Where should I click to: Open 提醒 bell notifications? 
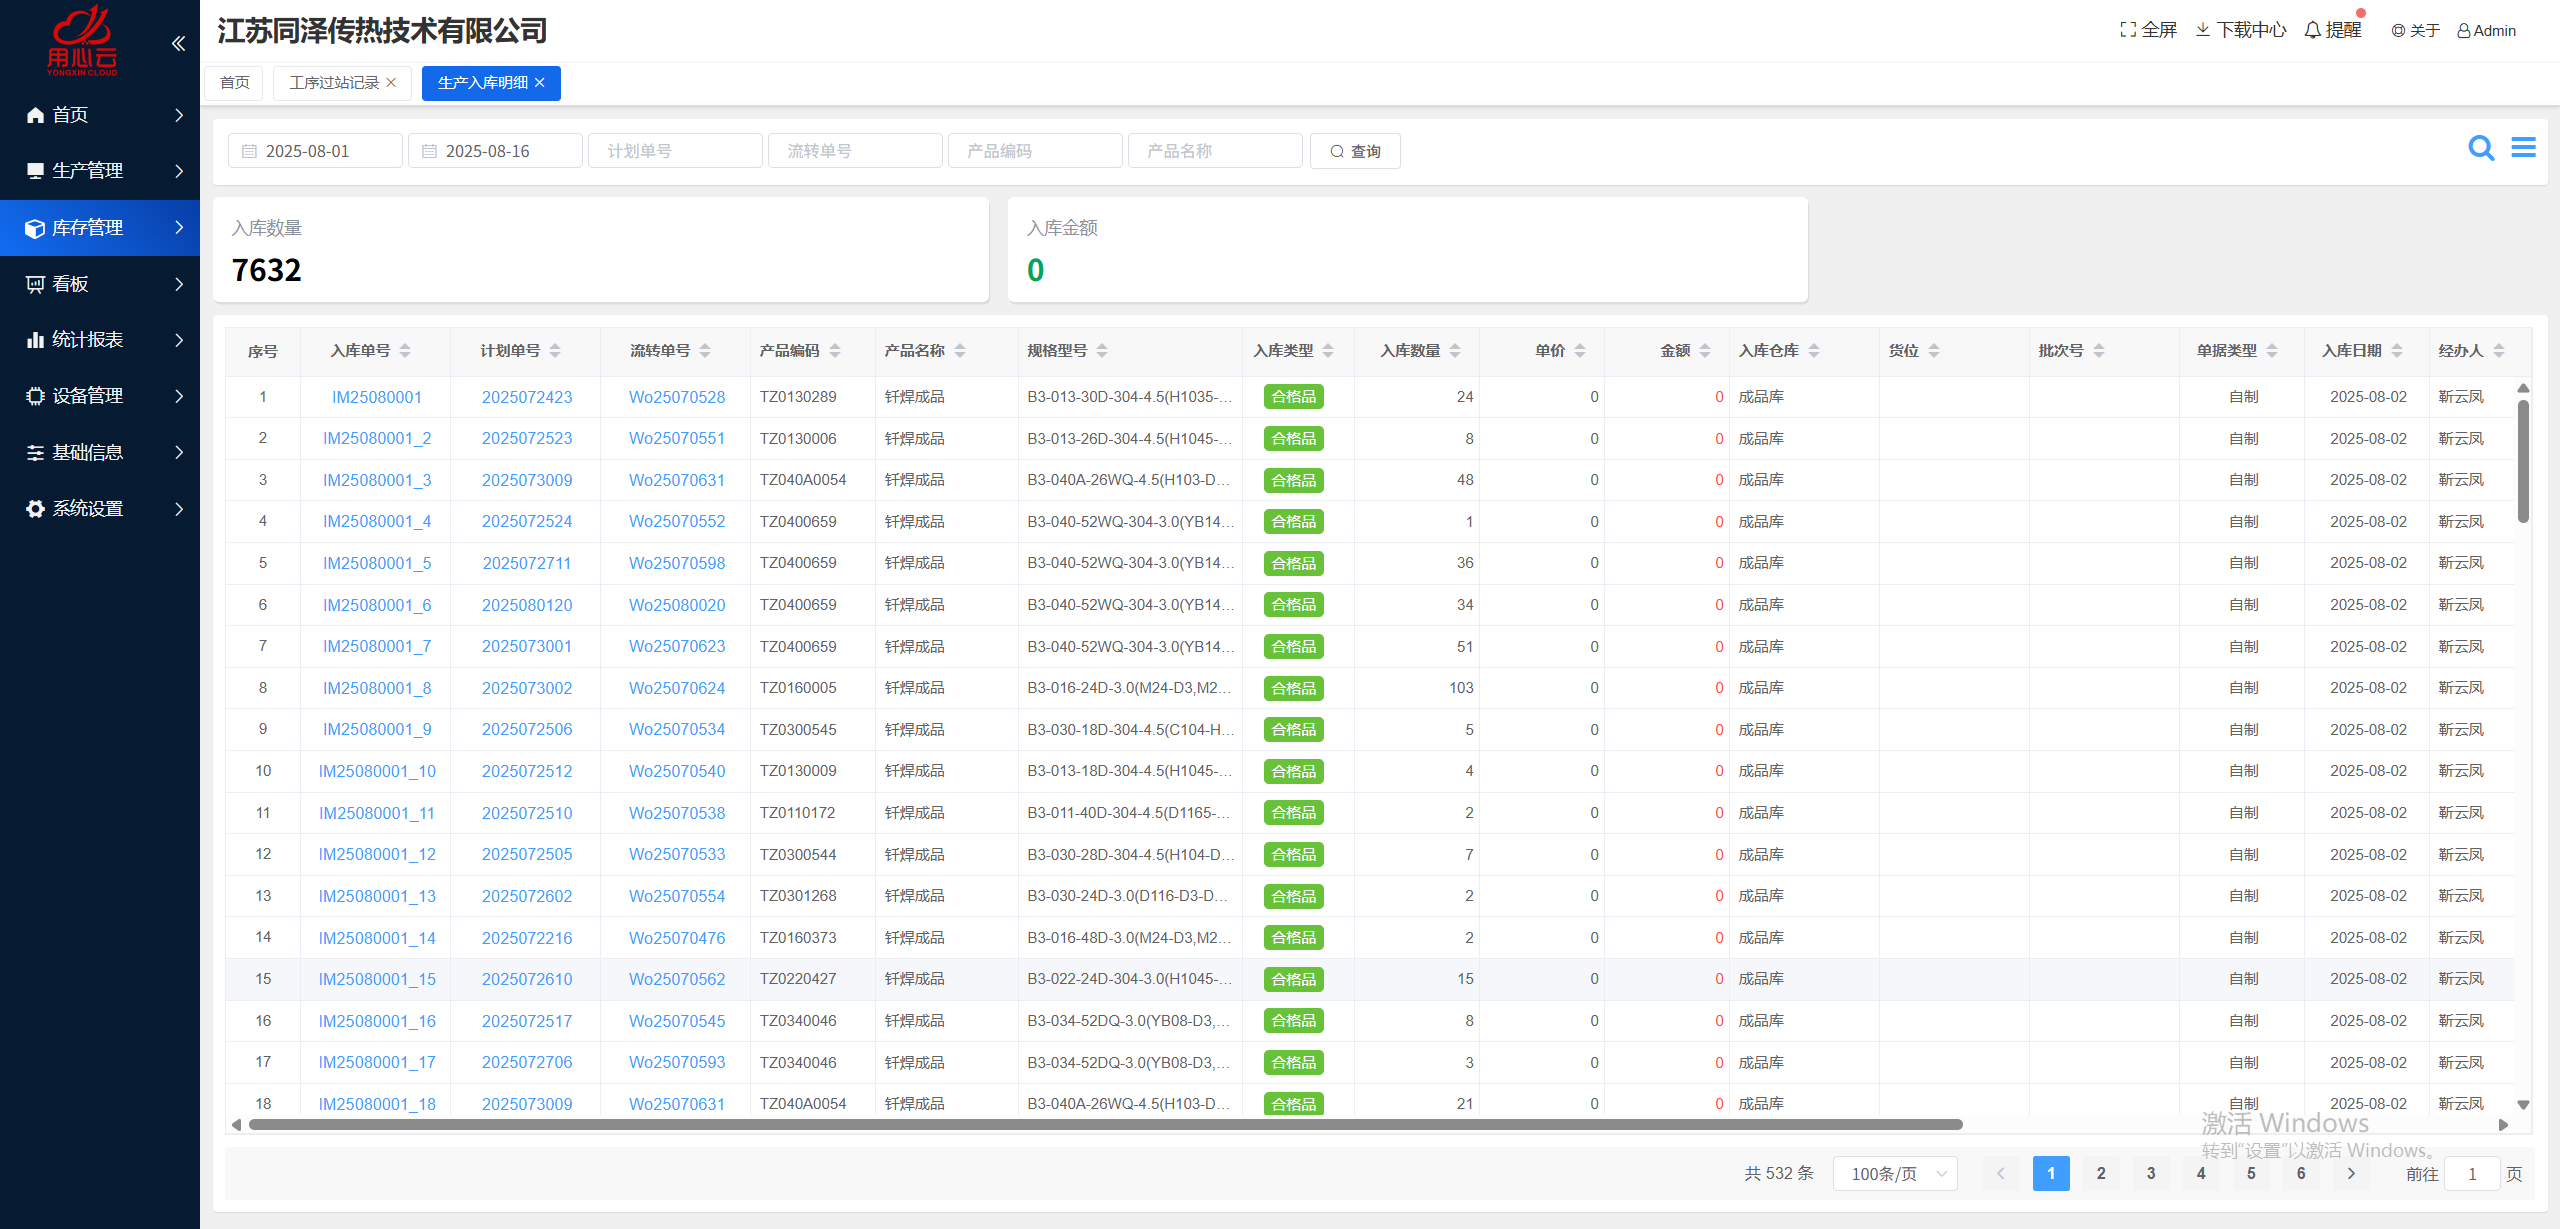point(2313,30)
